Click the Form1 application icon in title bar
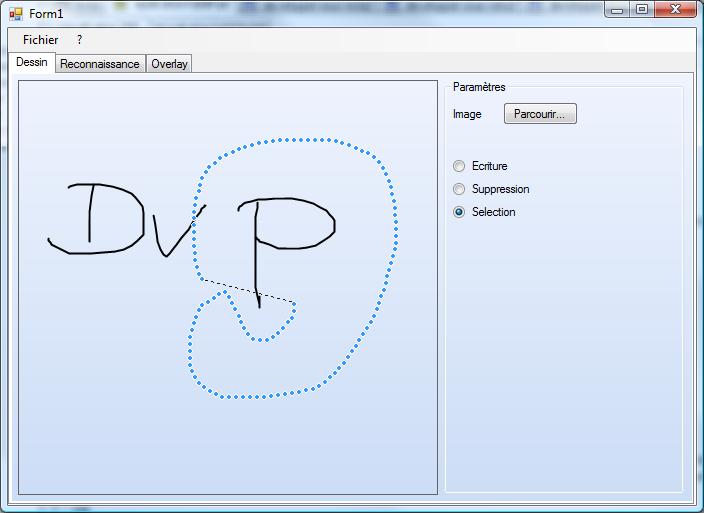 coord(15,14)
